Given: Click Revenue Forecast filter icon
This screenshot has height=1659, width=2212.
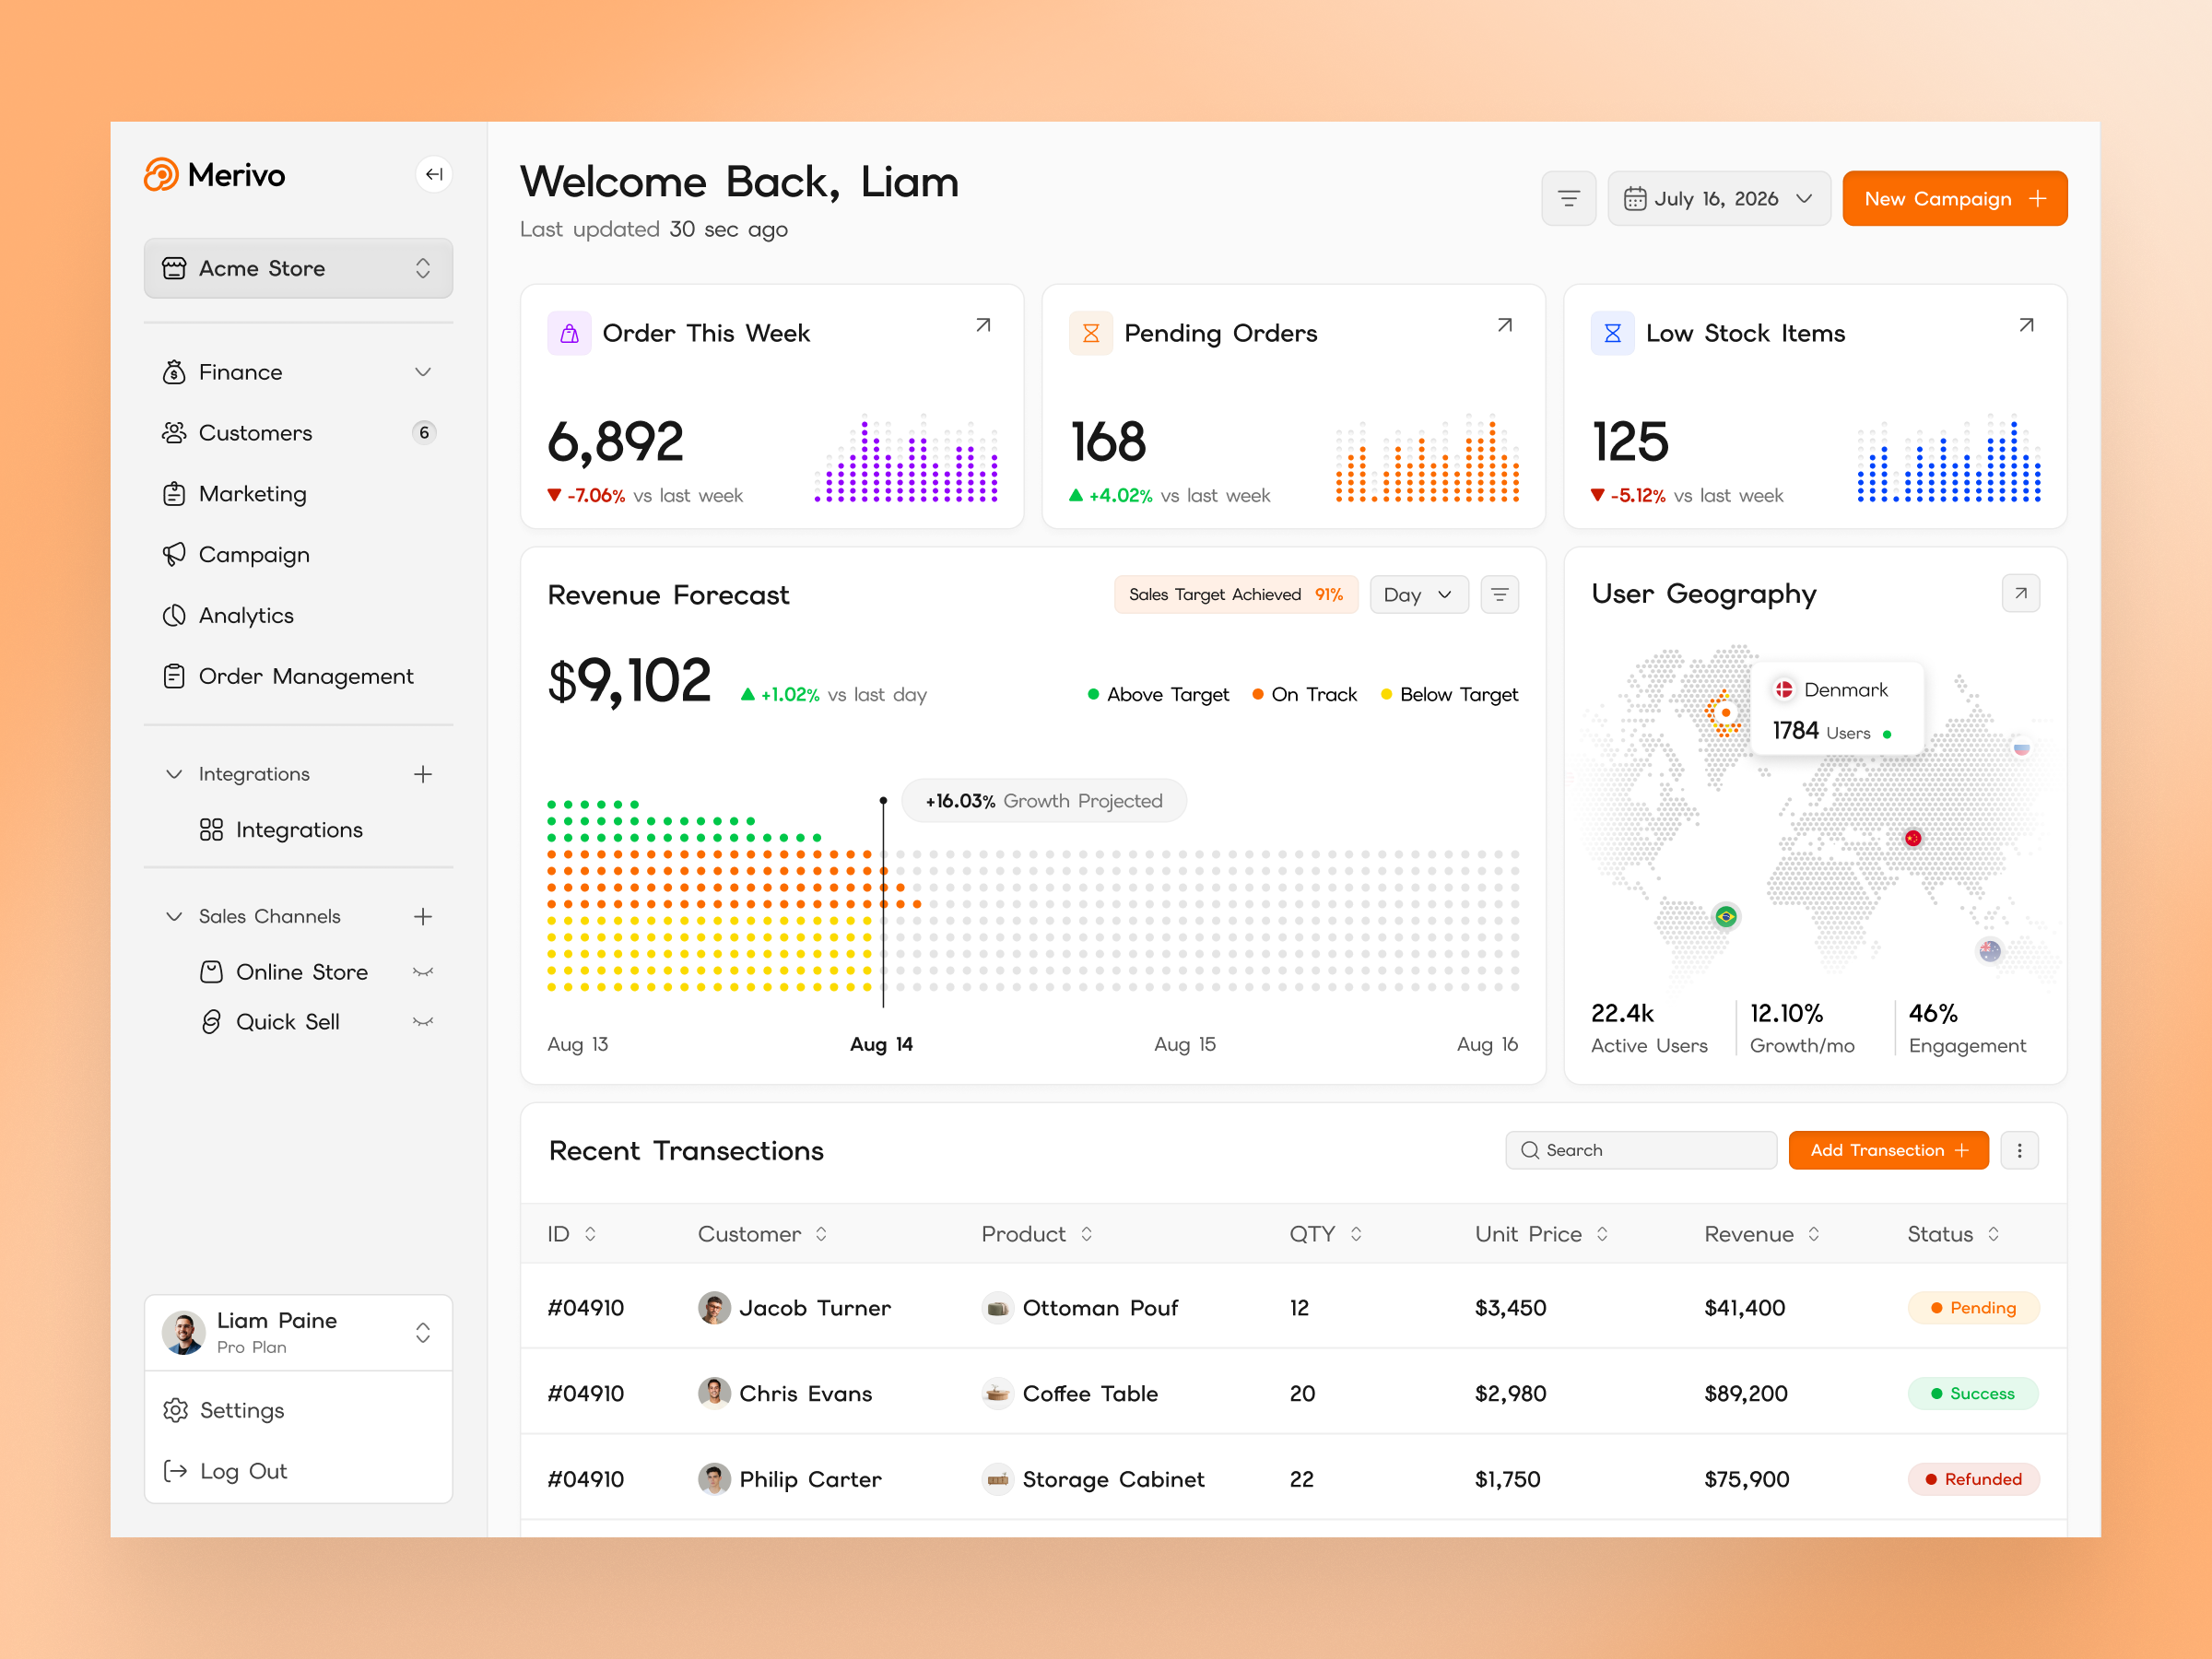Looking at the screenshot, I should tap(1499, 594).
